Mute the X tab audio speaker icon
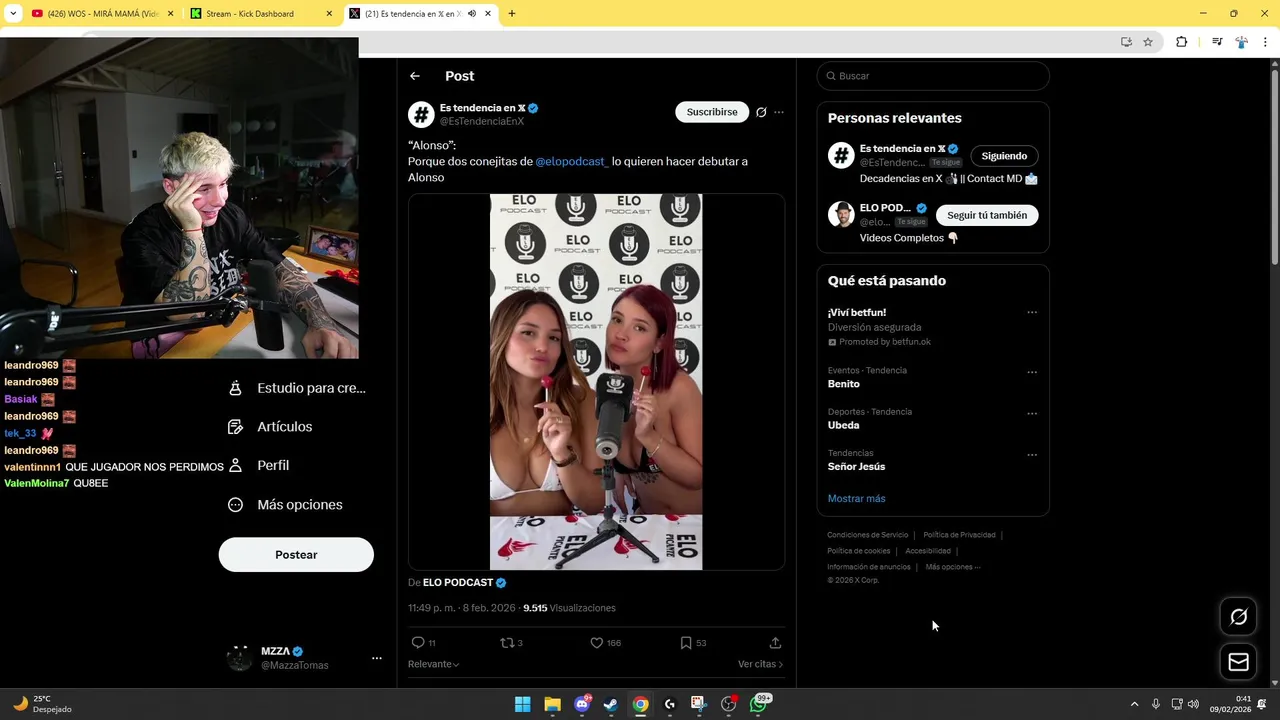The height and width of the screenshot is (720, 1280). (472, 14)
